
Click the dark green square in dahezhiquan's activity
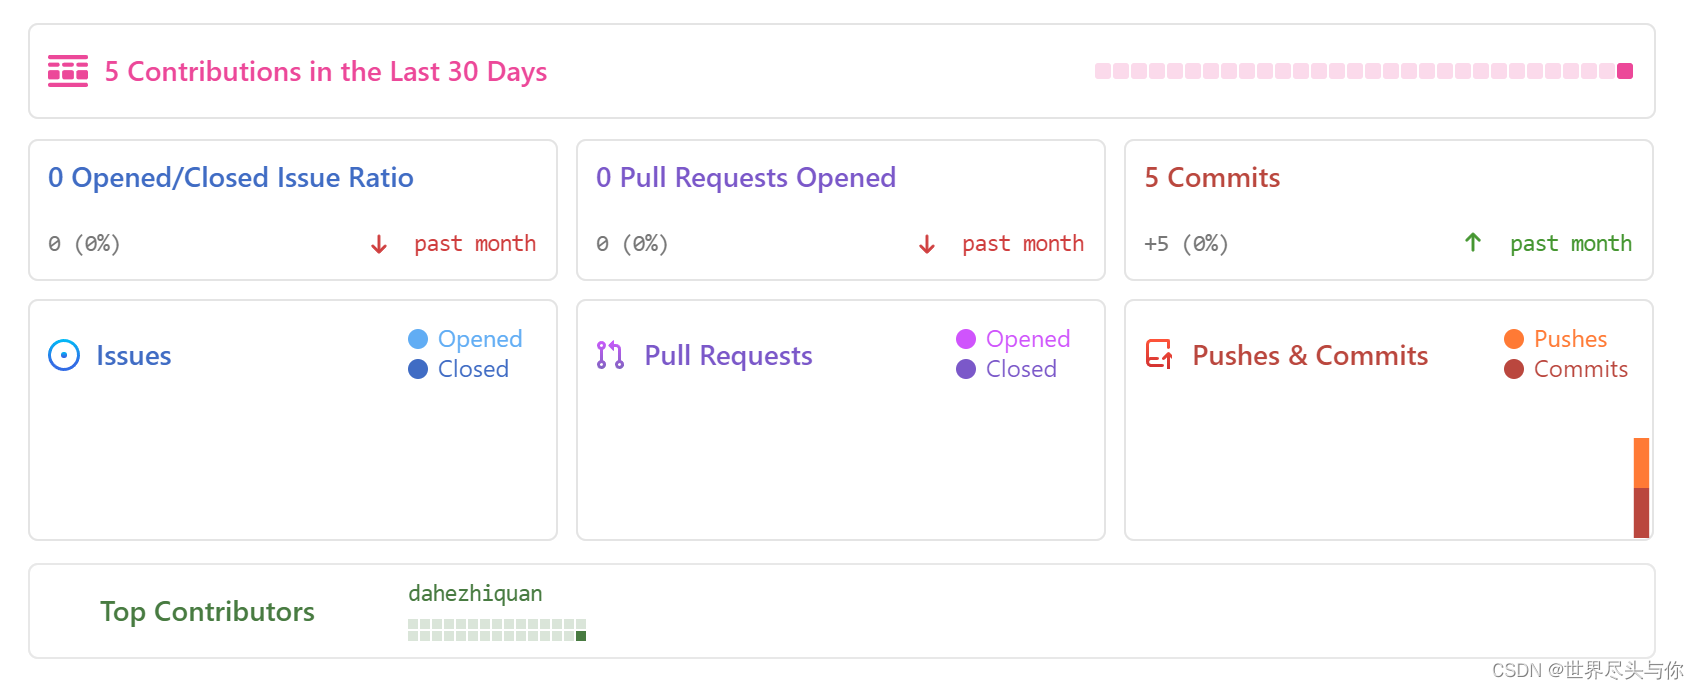(581, 636)
